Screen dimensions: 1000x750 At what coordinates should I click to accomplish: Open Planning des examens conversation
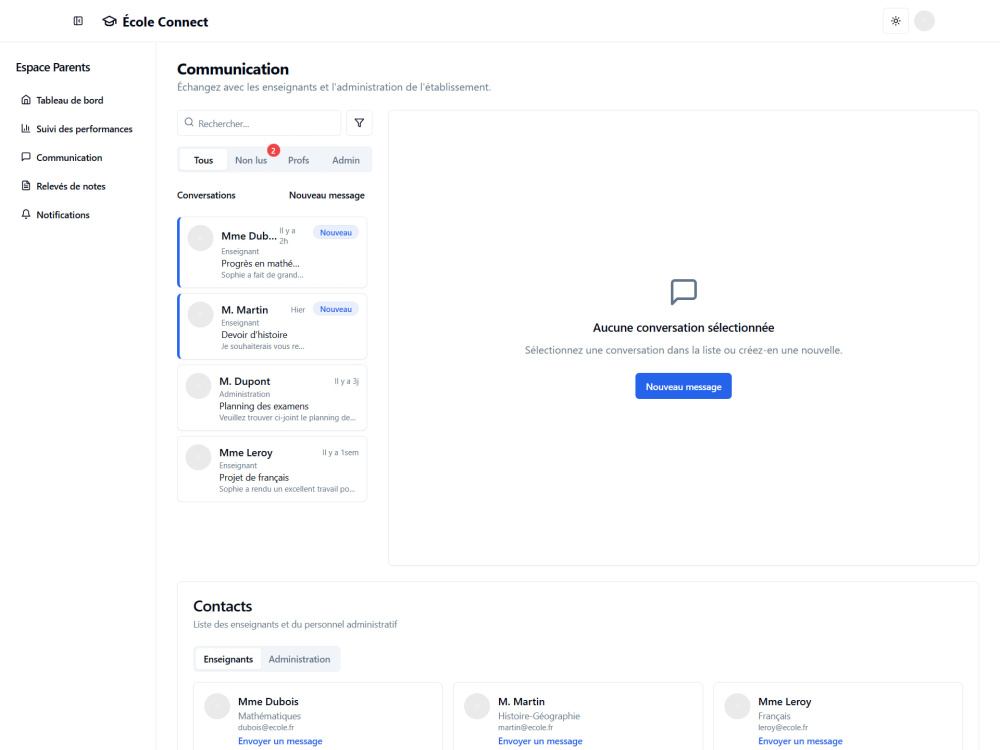(272, 398)
